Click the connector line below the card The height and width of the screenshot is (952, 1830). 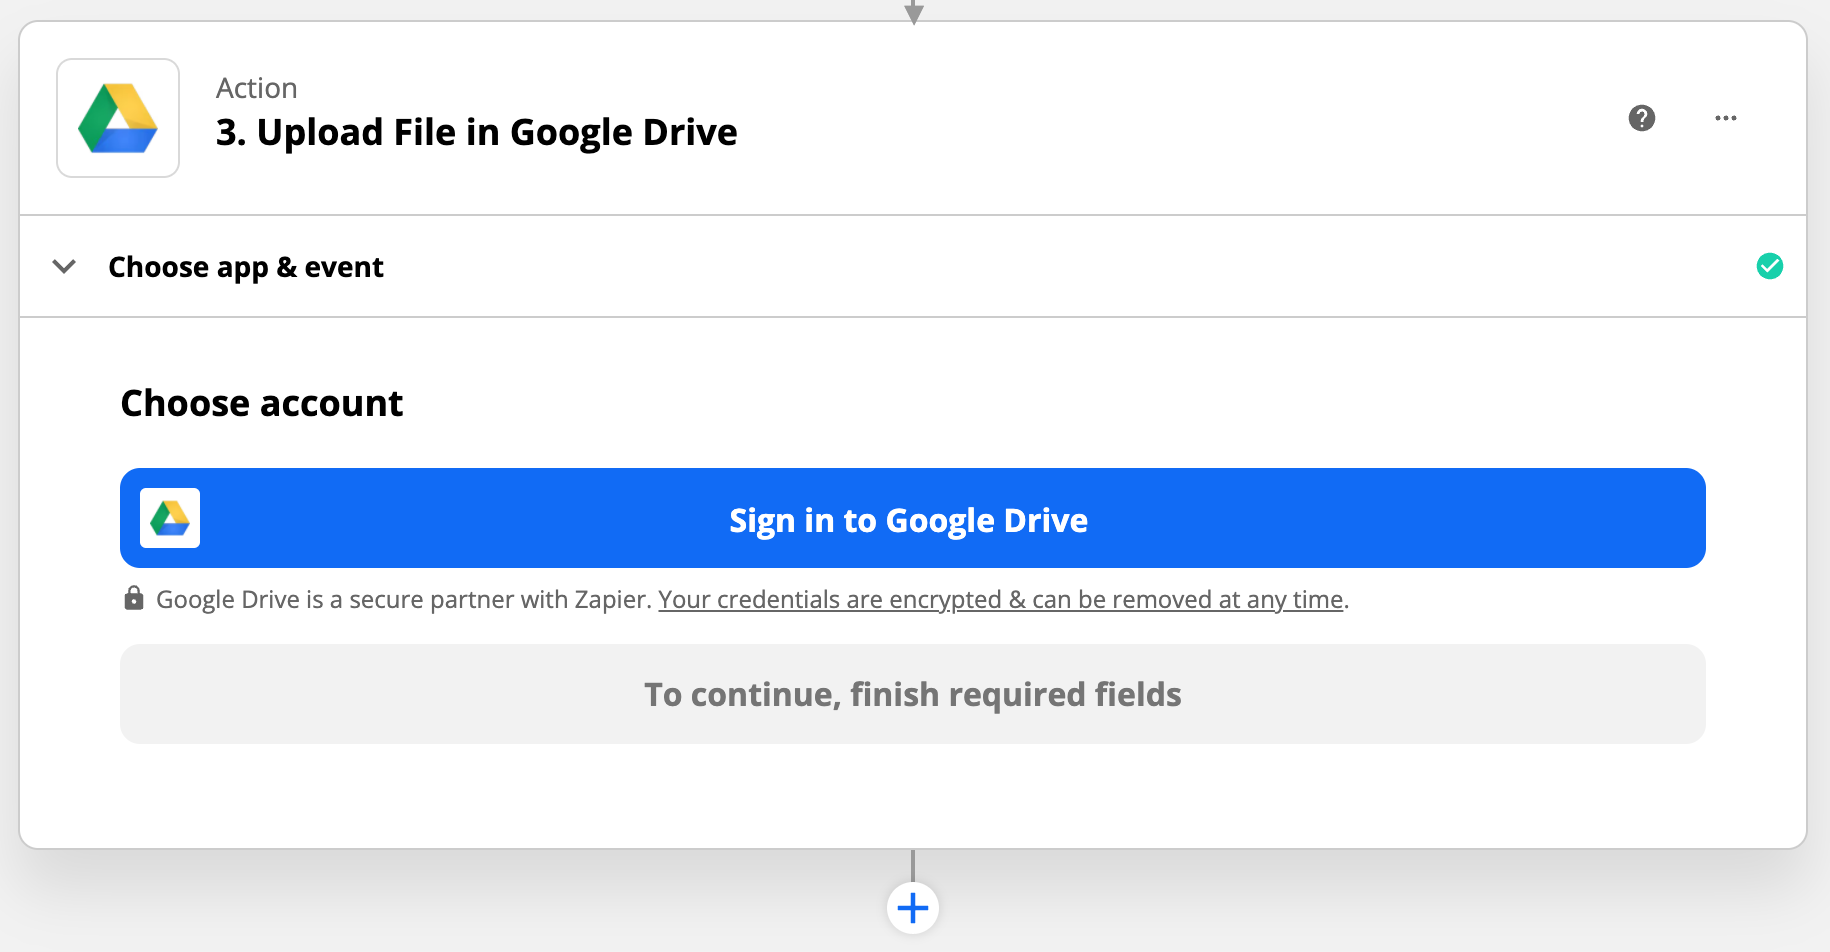tap(913, 865)
